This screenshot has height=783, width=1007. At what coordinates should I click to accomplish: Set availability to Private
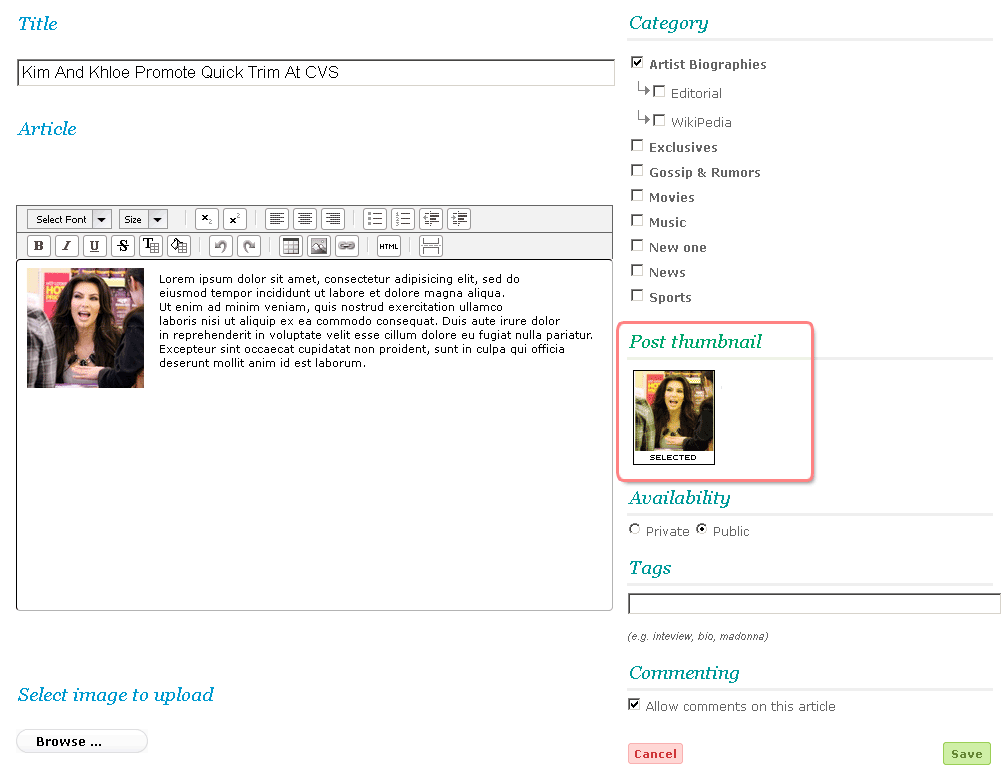coord(635,529)
